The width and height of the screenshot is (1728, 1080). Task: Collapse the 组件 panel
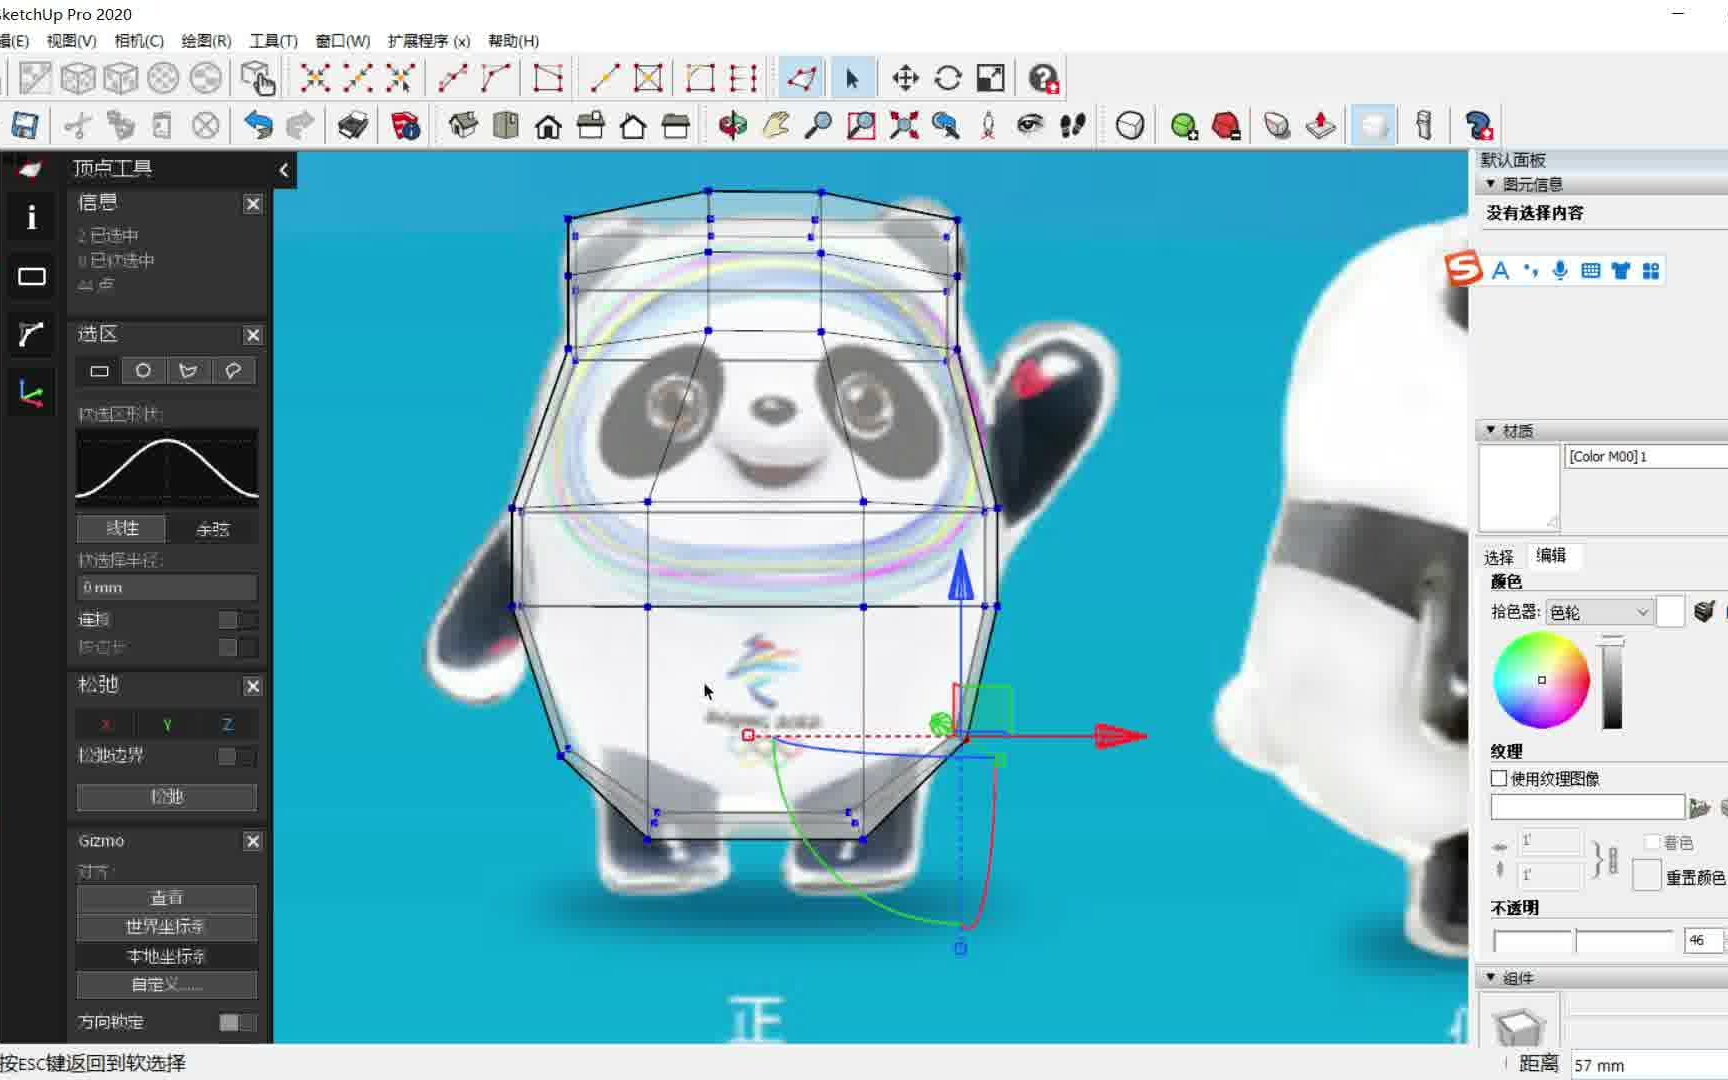1490,977
